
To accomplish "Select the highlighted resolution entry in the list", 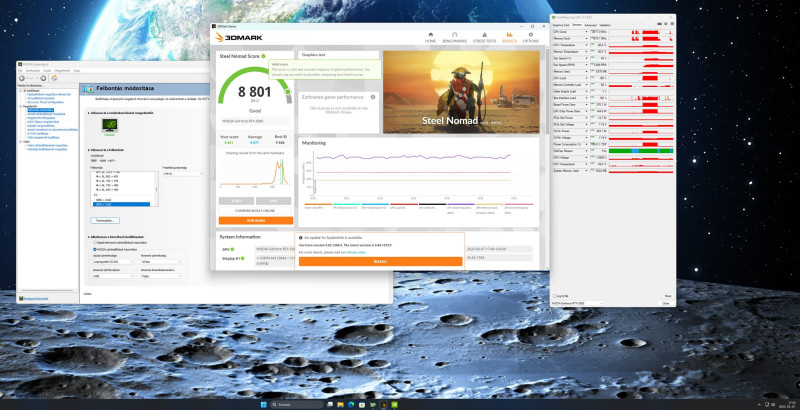I will (x=121, y=204).
